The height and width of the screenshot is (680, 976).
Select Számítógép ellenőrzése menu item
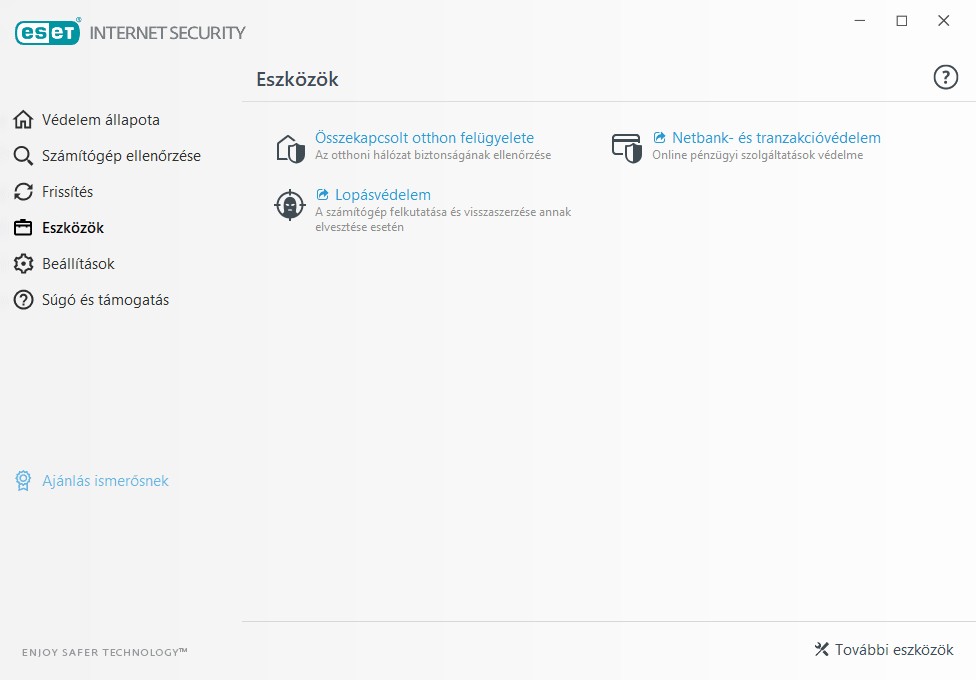(121, 156)
